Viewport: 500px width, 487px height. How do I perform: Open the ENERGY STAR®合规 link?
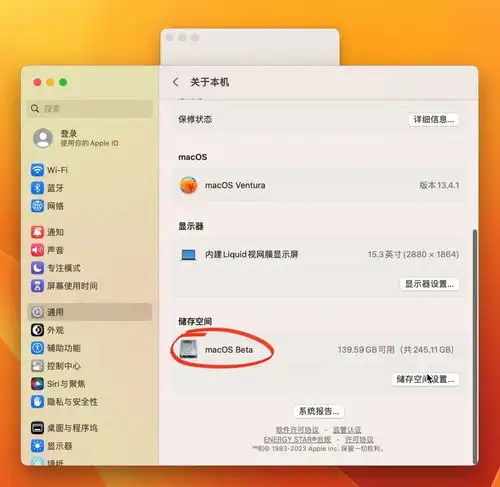(x=297, y=439)
